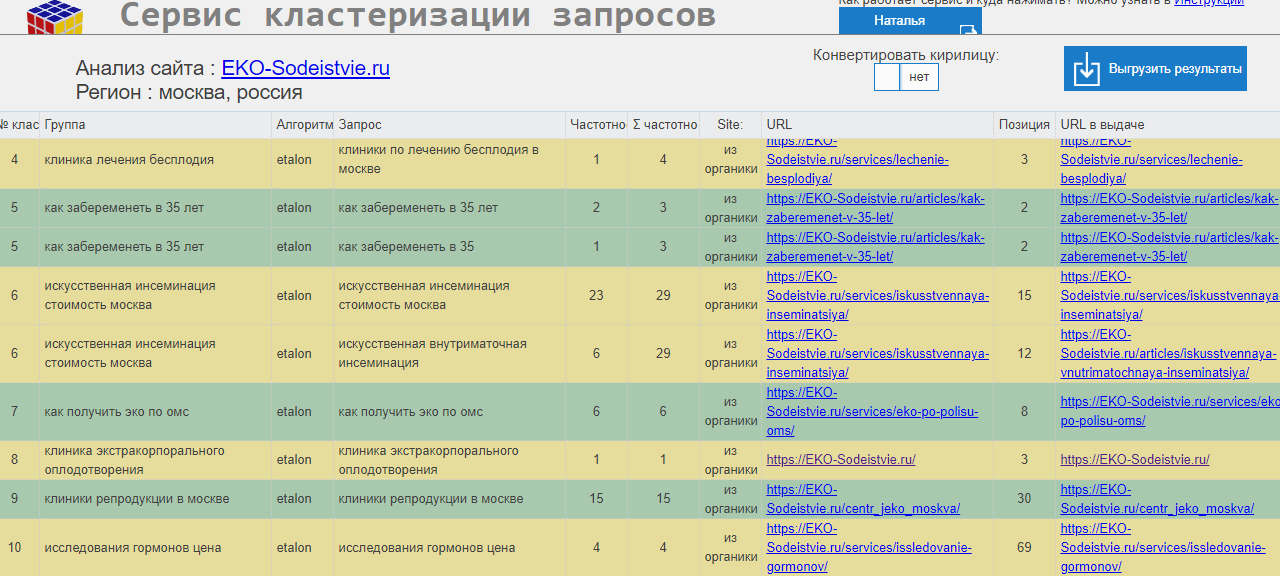Open URL link for искусственная инсеминация стоимость москва query

click(878, 295)
